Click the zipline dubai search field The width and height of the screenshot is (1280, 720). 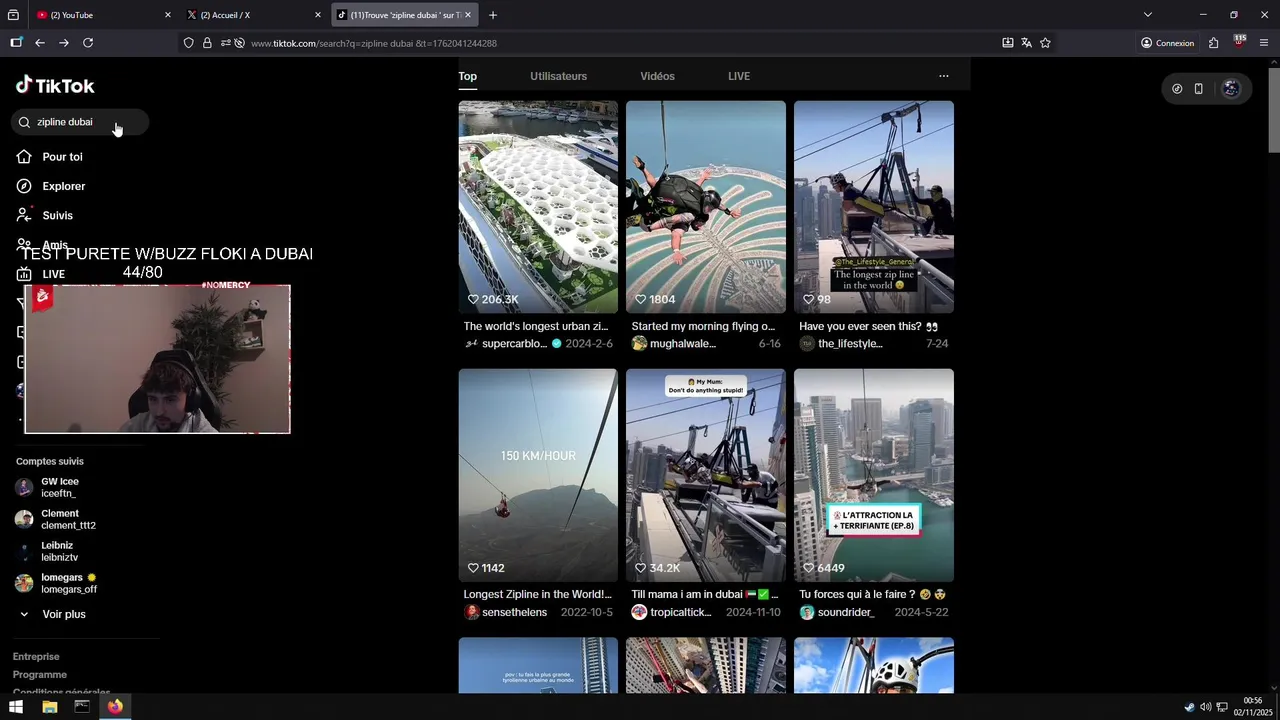[80, 122]
